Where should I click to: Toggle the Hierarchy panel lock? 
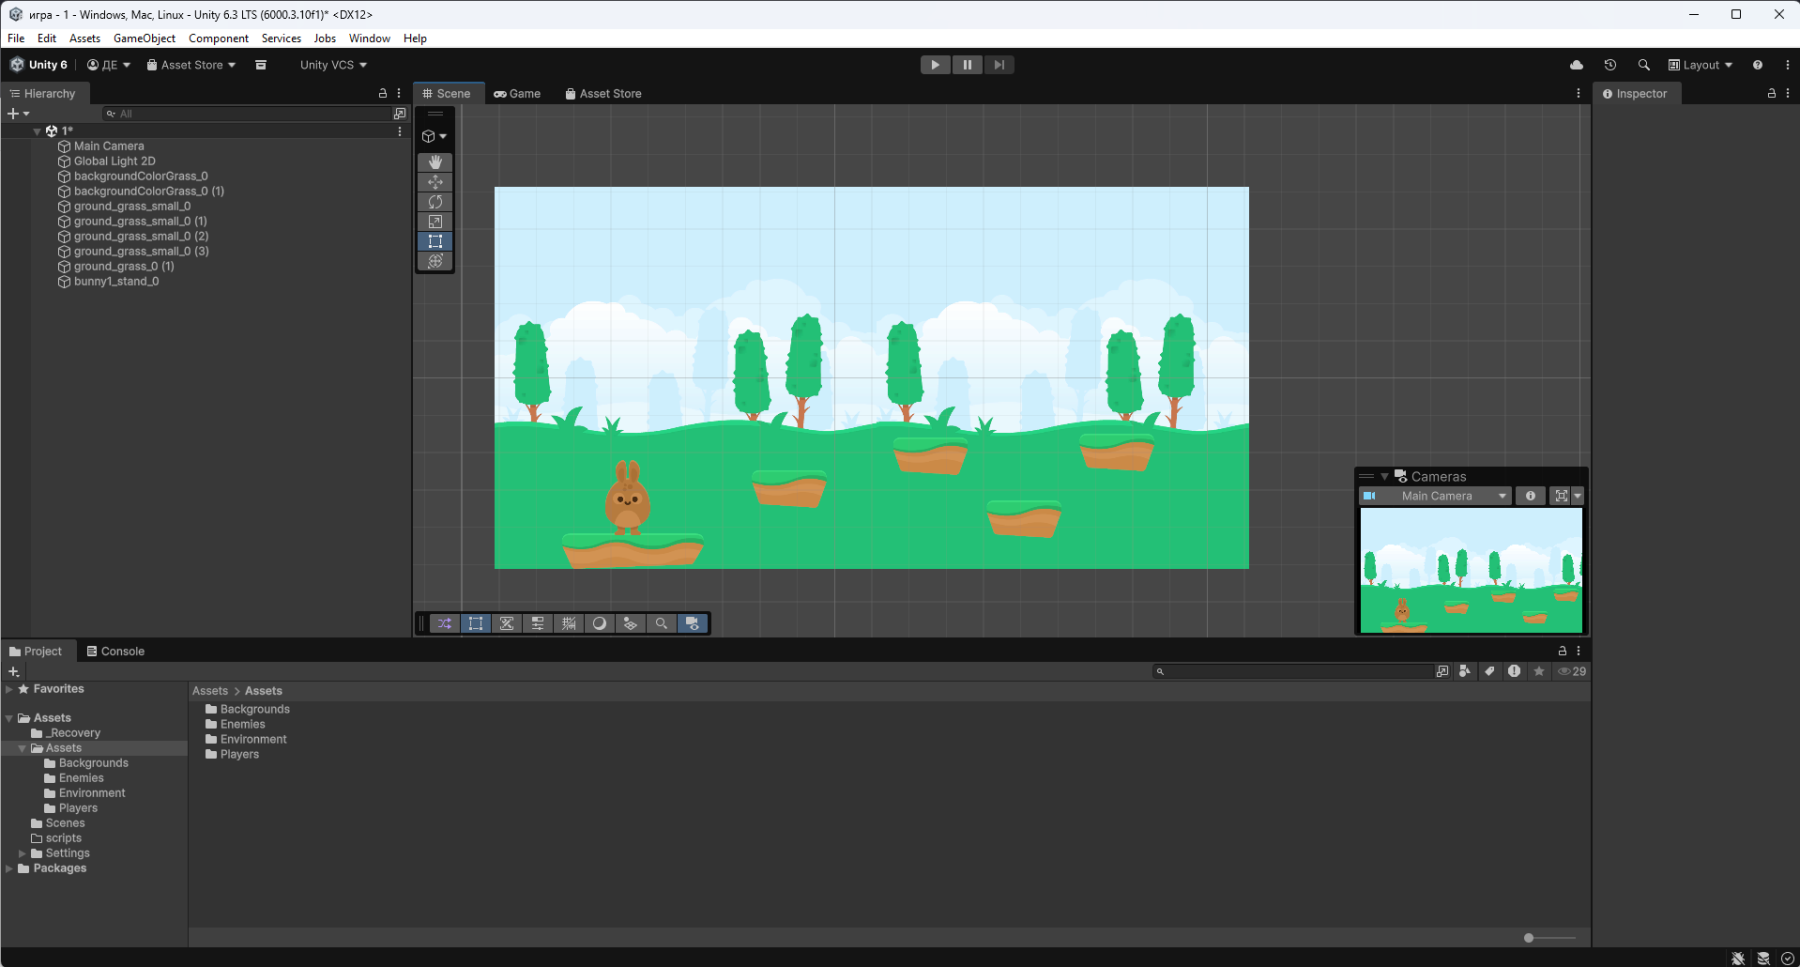382,93
